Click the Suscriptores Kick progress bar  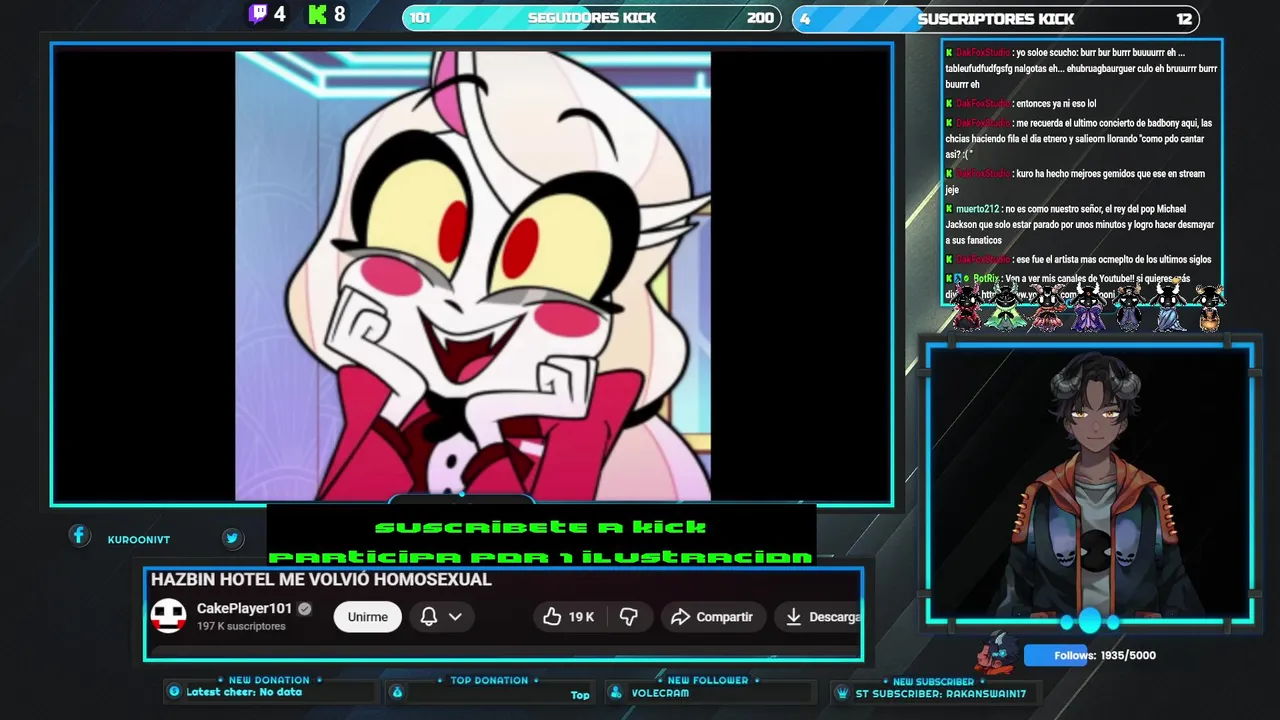tap(995, 18)
